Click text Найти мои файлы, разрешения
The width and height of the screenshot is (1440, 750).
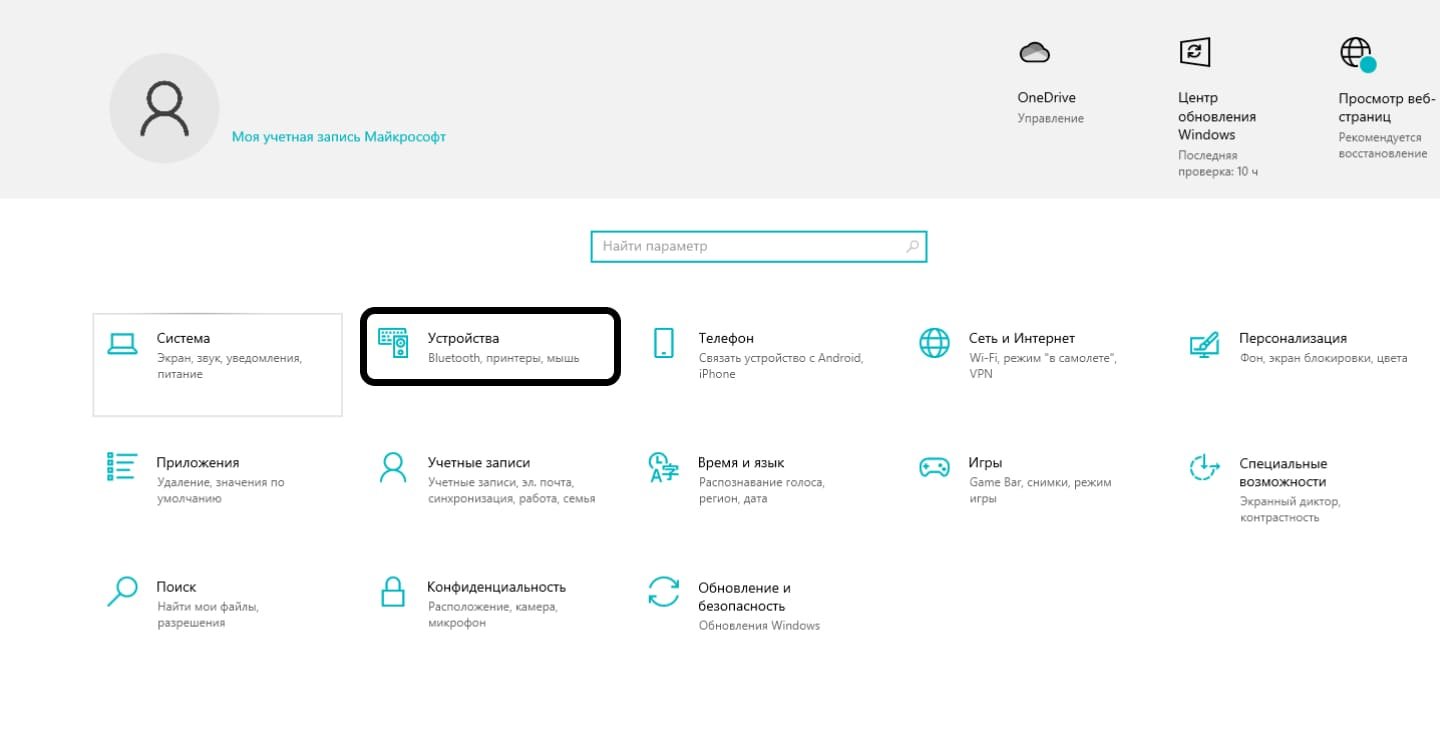pyautogui.click(x=208, y=614)
